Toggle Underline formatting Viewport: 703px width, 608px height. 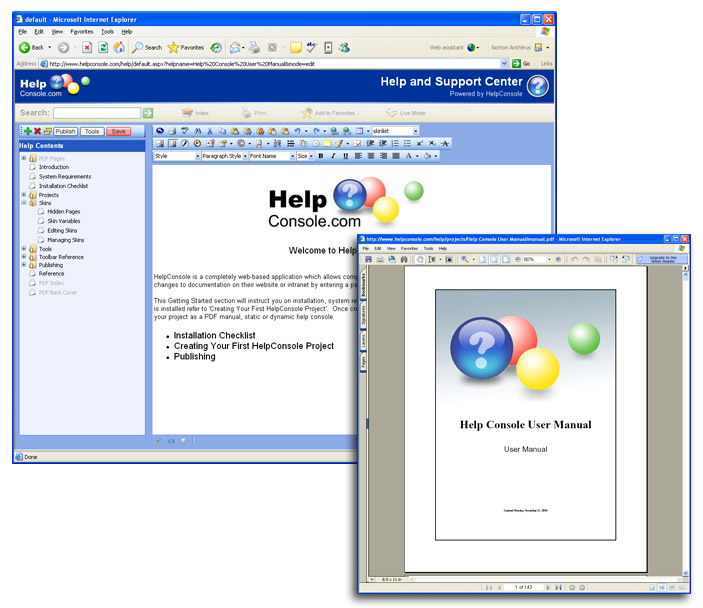coord(345,156)
